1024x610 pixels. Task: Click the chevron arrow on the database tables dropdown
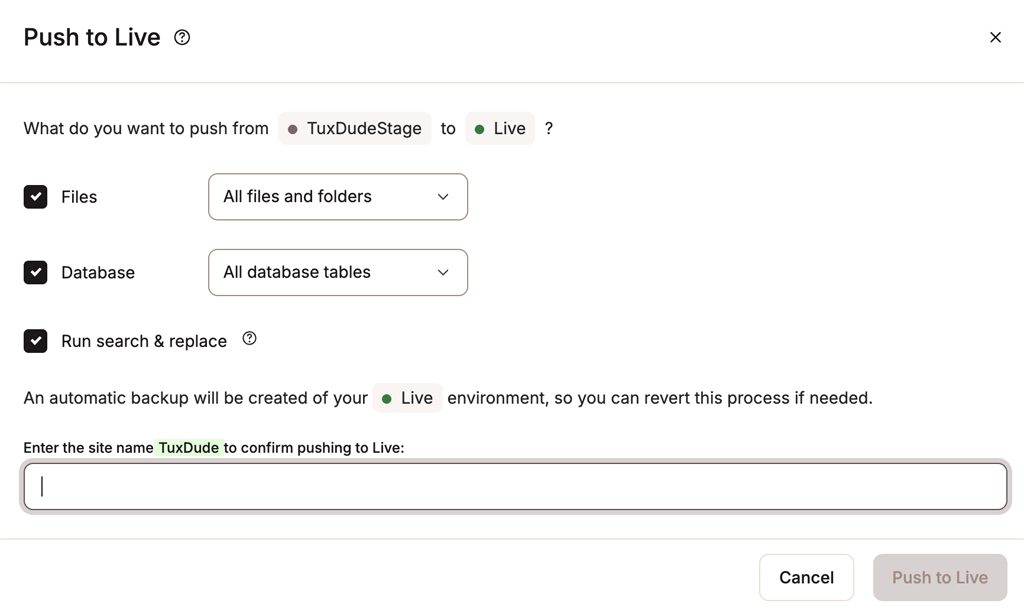[x=443, y=272]
